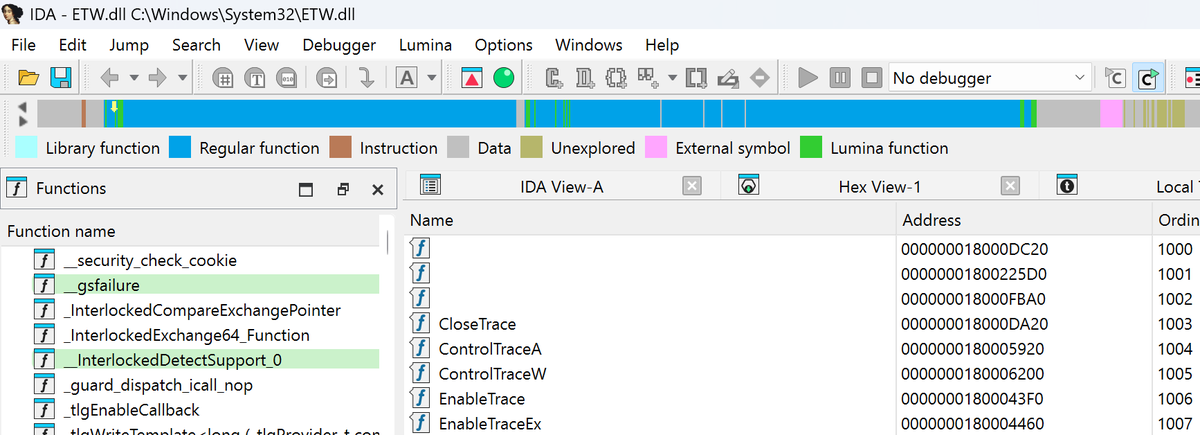Click the Hex View-1 tab icon
1200x435 pixels.
click(749, 185)
